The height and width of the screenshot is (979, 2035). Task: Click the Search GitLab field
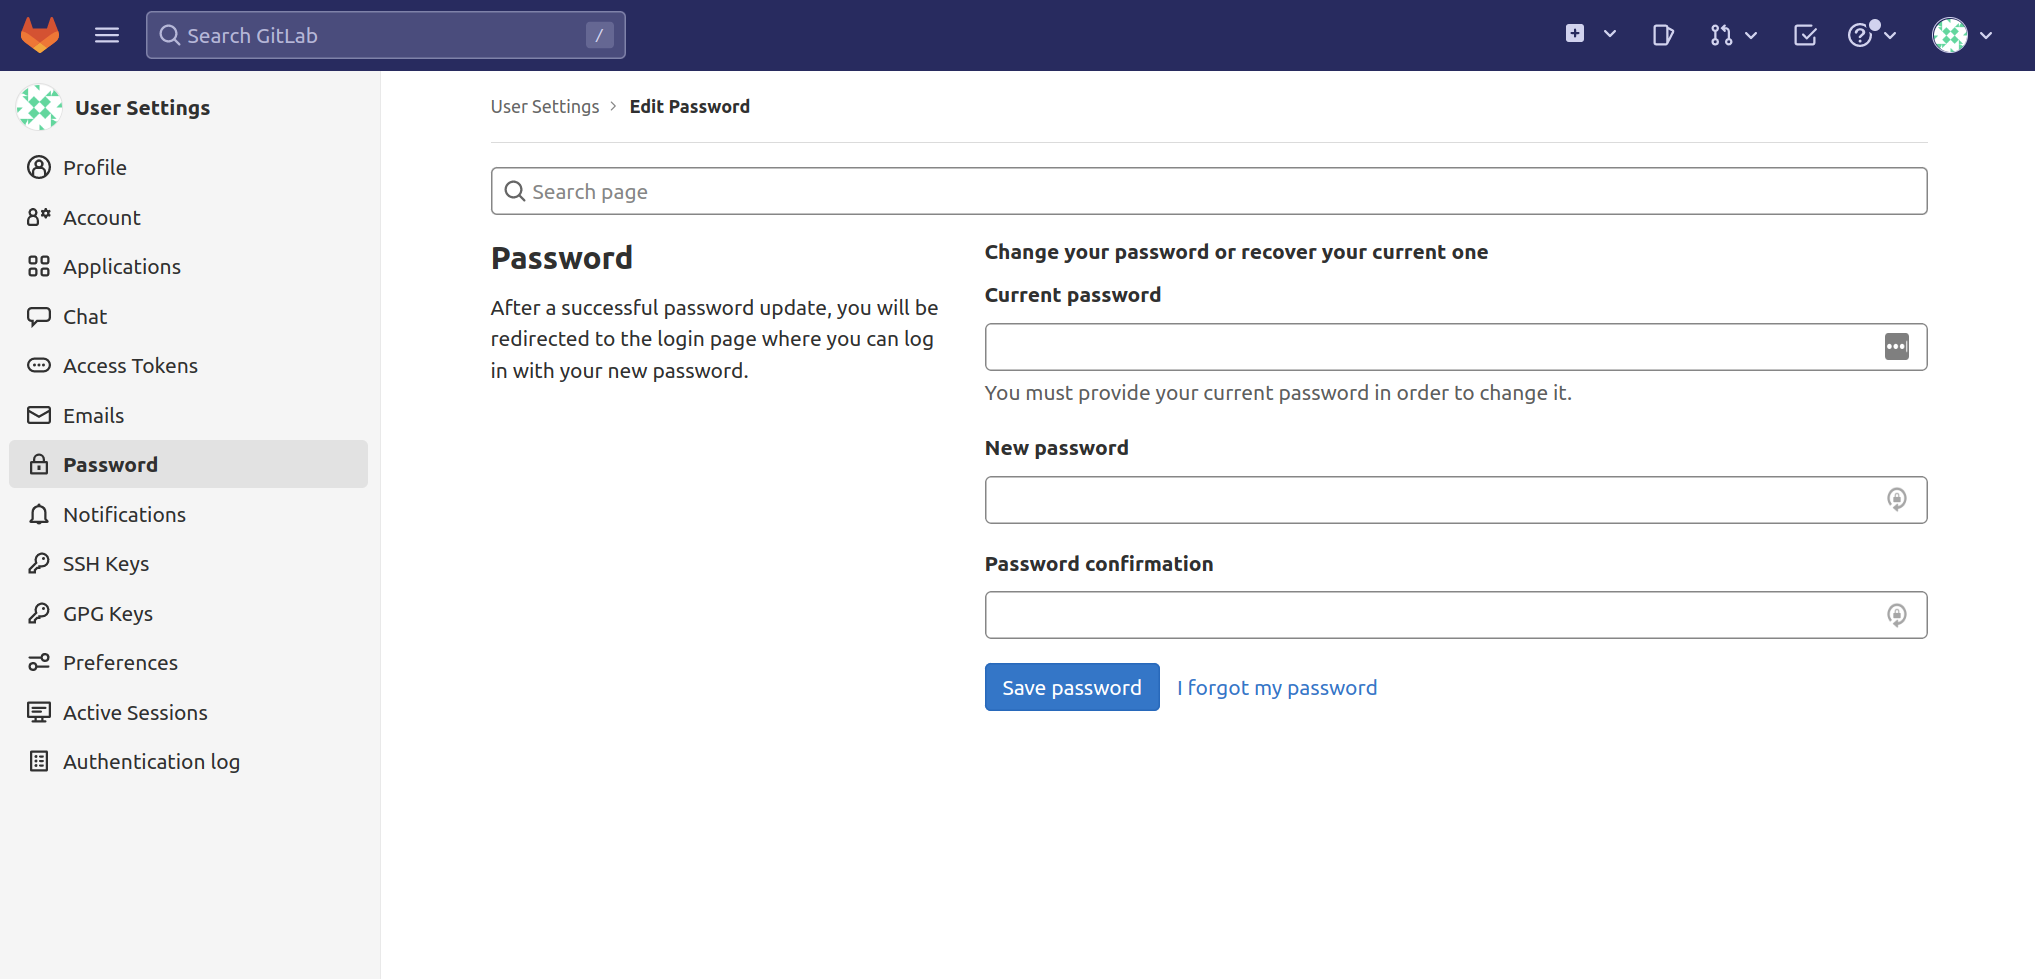pos(385,35)
